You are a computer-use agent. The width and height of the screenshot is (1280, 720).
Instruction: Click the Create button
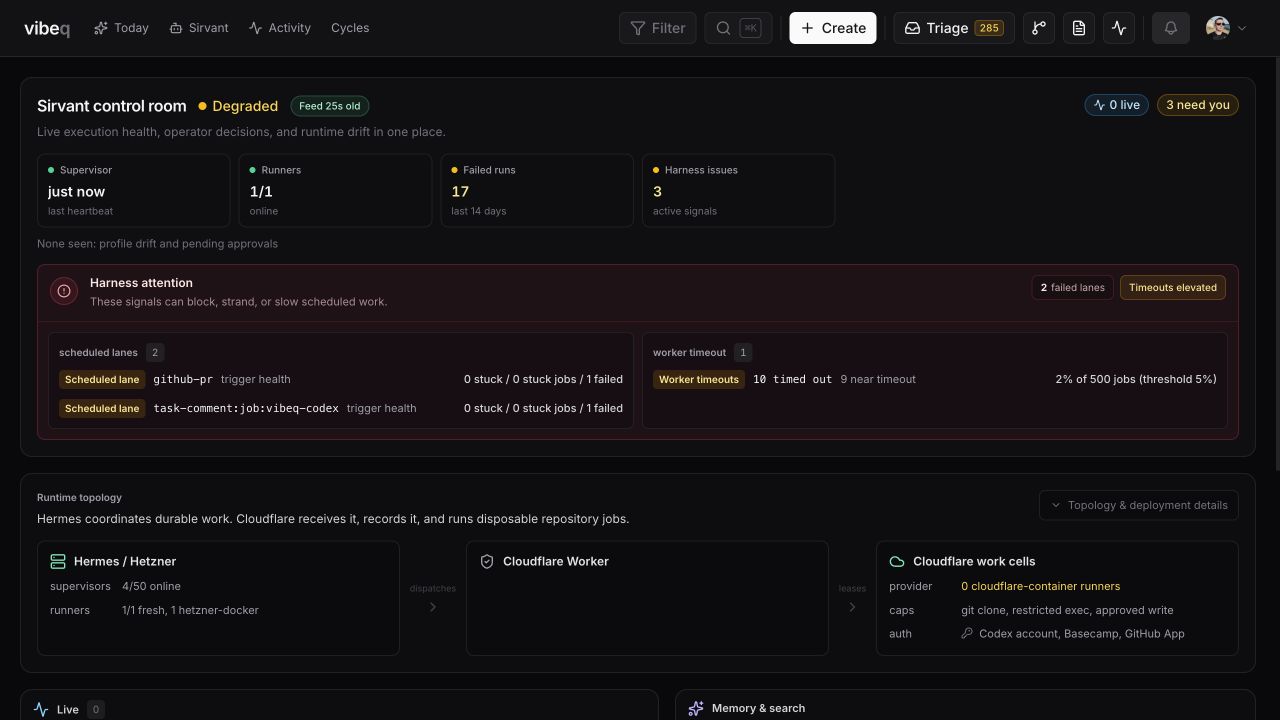(833, 28)
